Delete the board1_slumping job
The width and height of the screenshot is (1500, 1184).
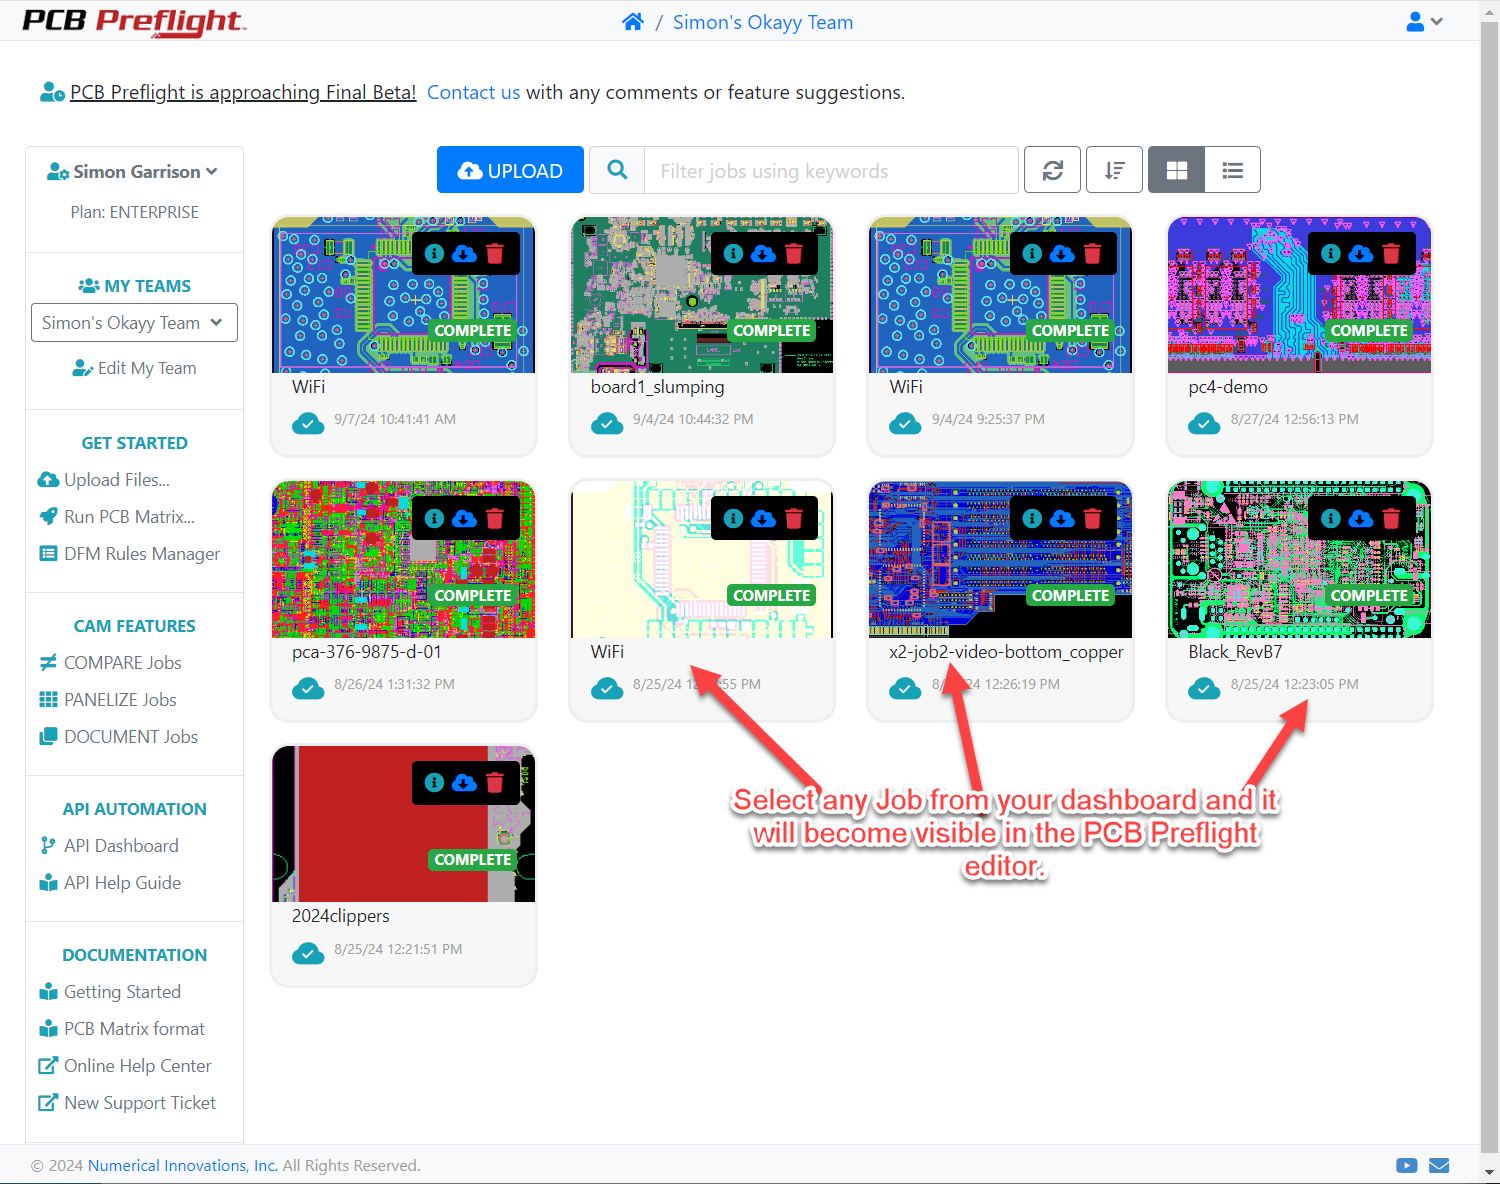pos(794,253)
